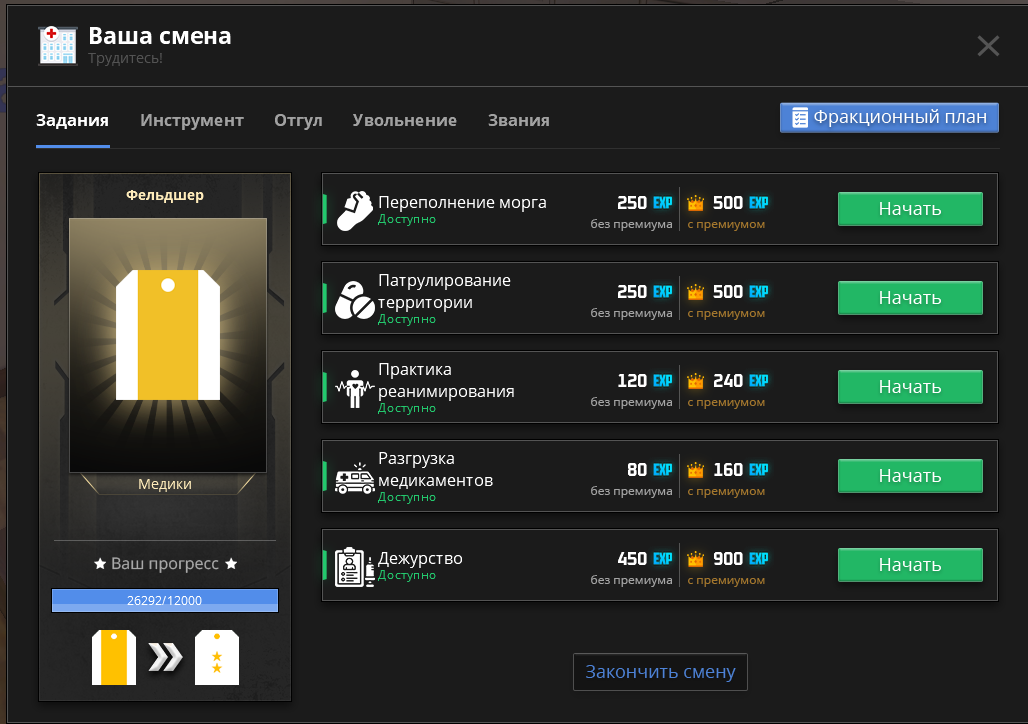Start the Переполнение морга task

[910, 209]
